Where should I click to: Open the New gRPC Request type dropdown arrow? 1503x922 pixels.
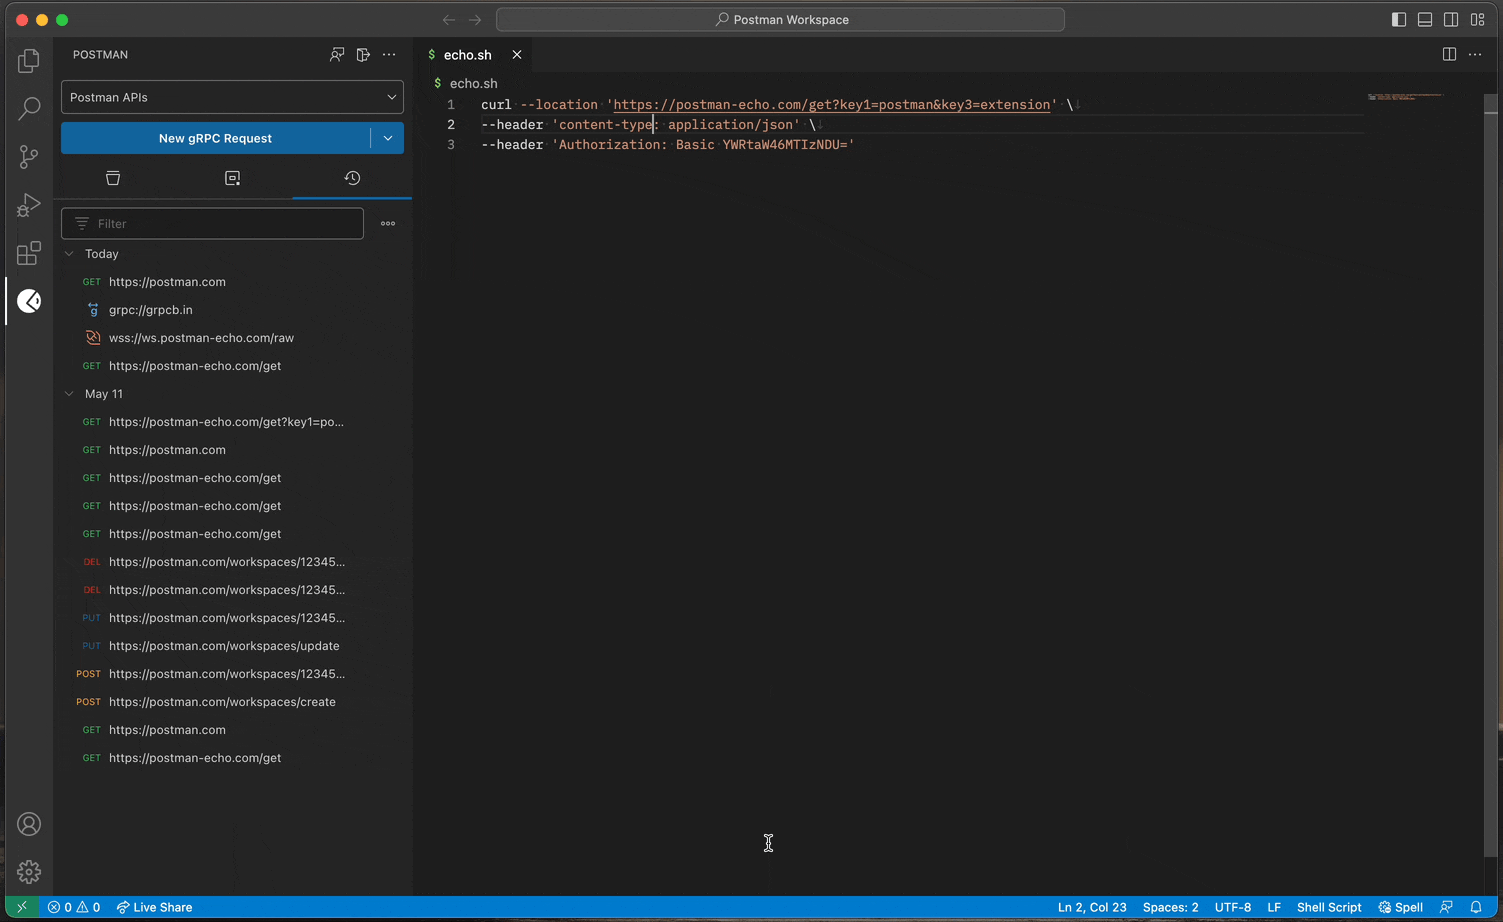click(x=387, y=138)
